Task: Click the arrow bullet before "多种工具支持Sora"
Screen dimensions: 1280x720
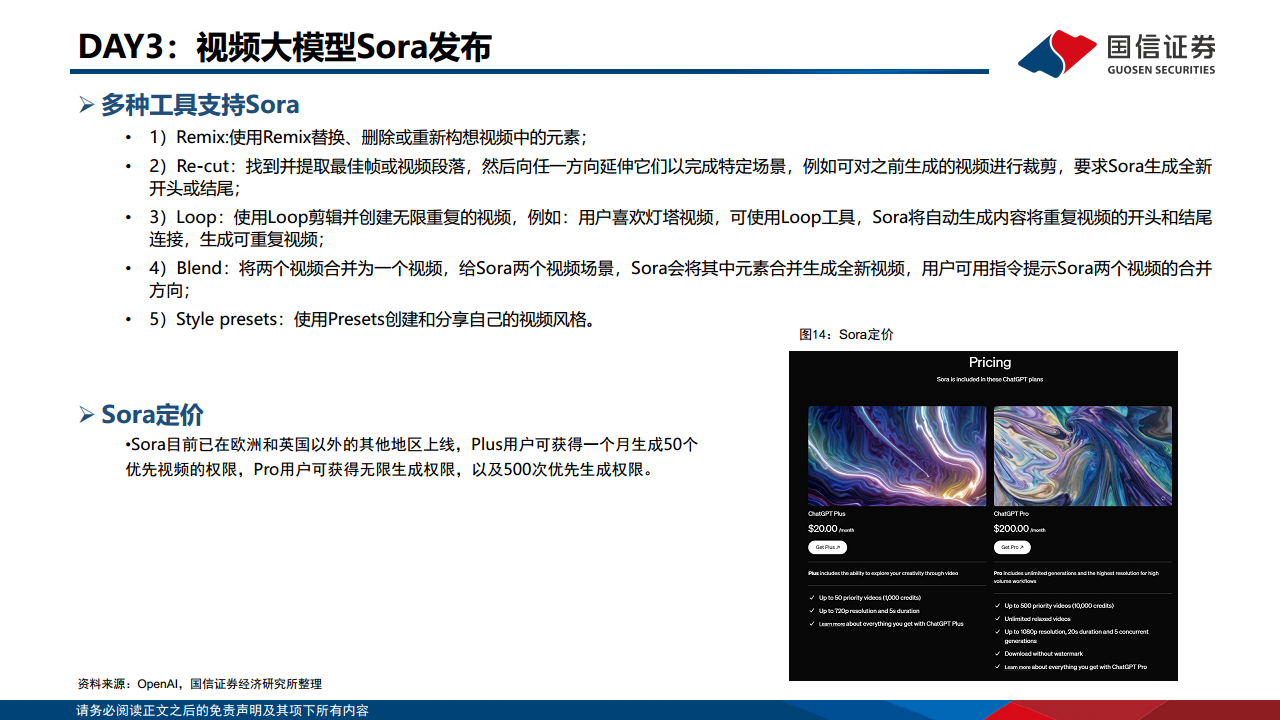Action: pyautogui.click(x=87, y=105)
